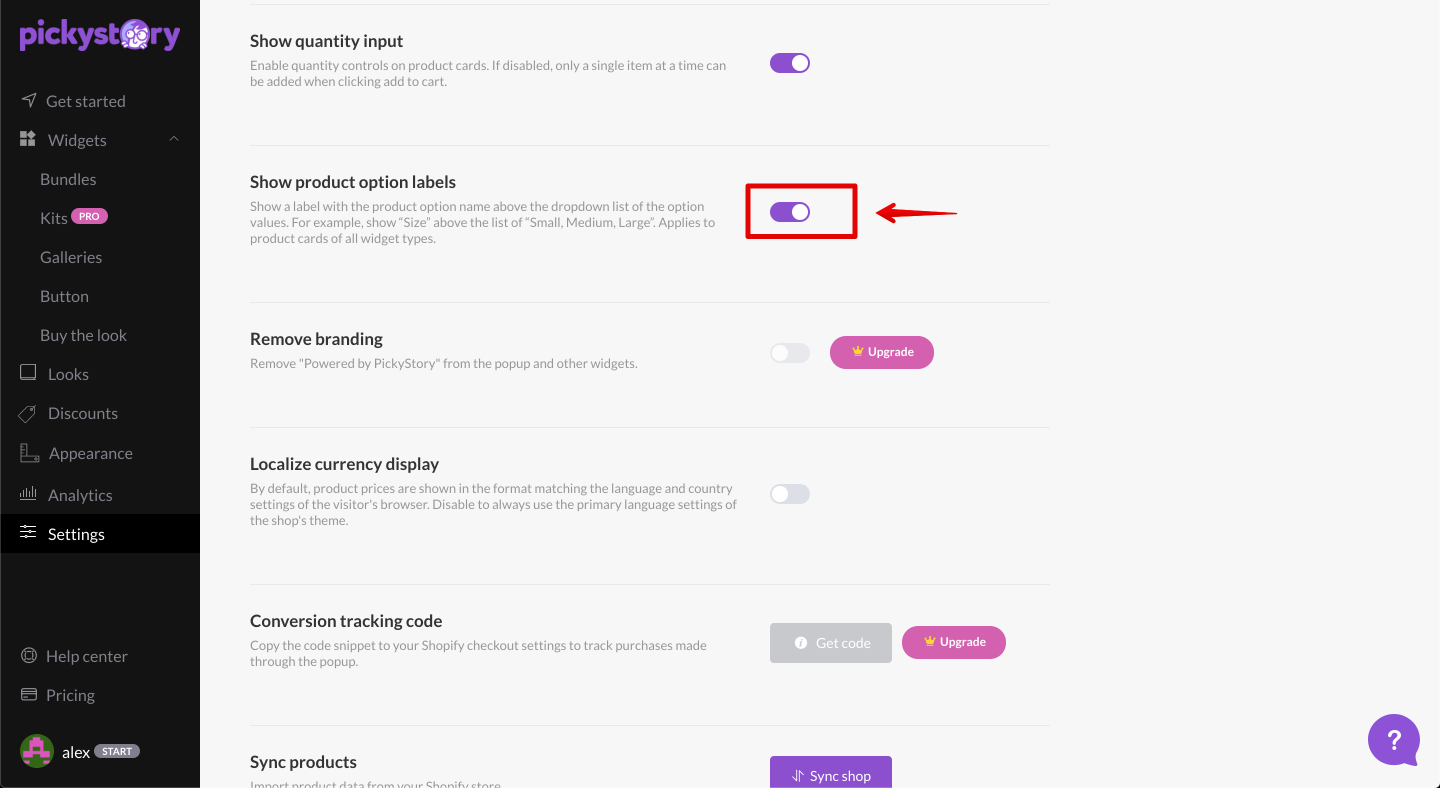Click the Discounts tag icon
This screenshot has width=1440, height=788.
[x=28, y=413]
